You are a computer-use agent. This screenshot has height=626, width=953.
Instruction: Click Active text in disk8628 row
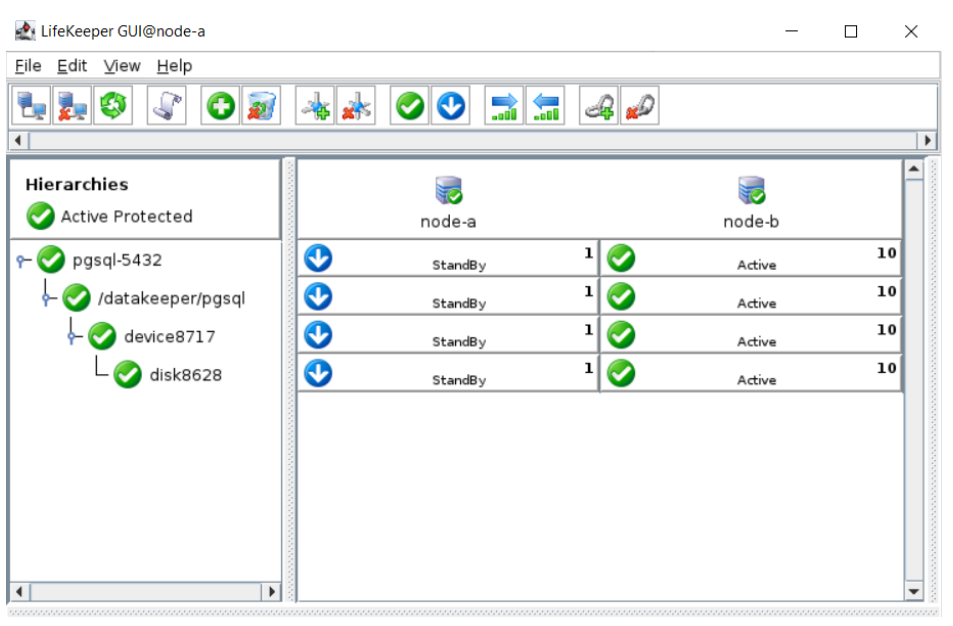click(x=757, y=380)
